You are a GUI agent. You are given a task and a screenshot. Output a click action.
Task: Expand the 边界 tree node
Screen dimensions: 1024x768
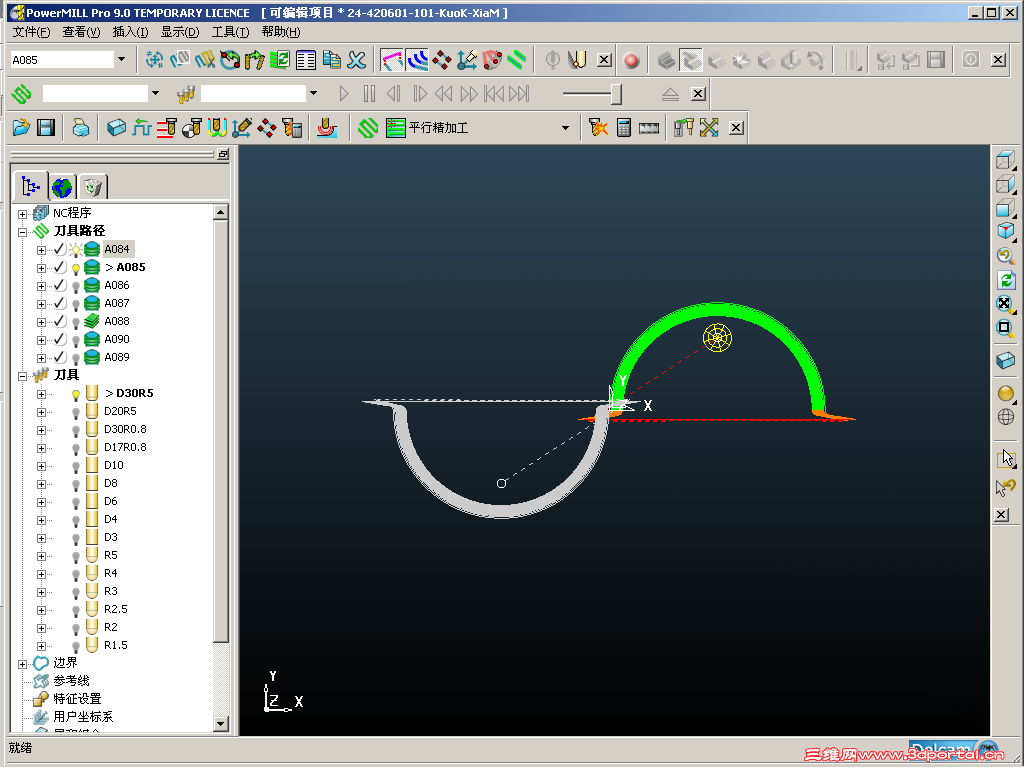[x=22, y=664]
